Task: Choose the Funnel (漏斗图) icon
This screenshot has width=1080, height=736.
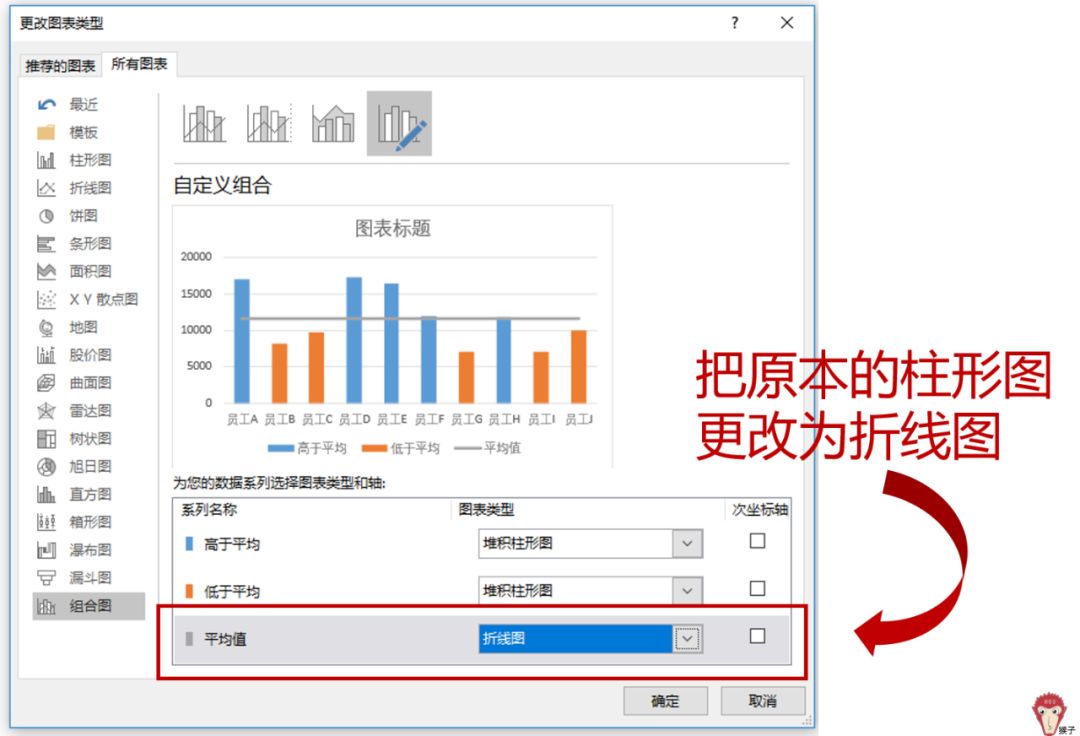Action: pyautogui.click(x=46, y=578)
